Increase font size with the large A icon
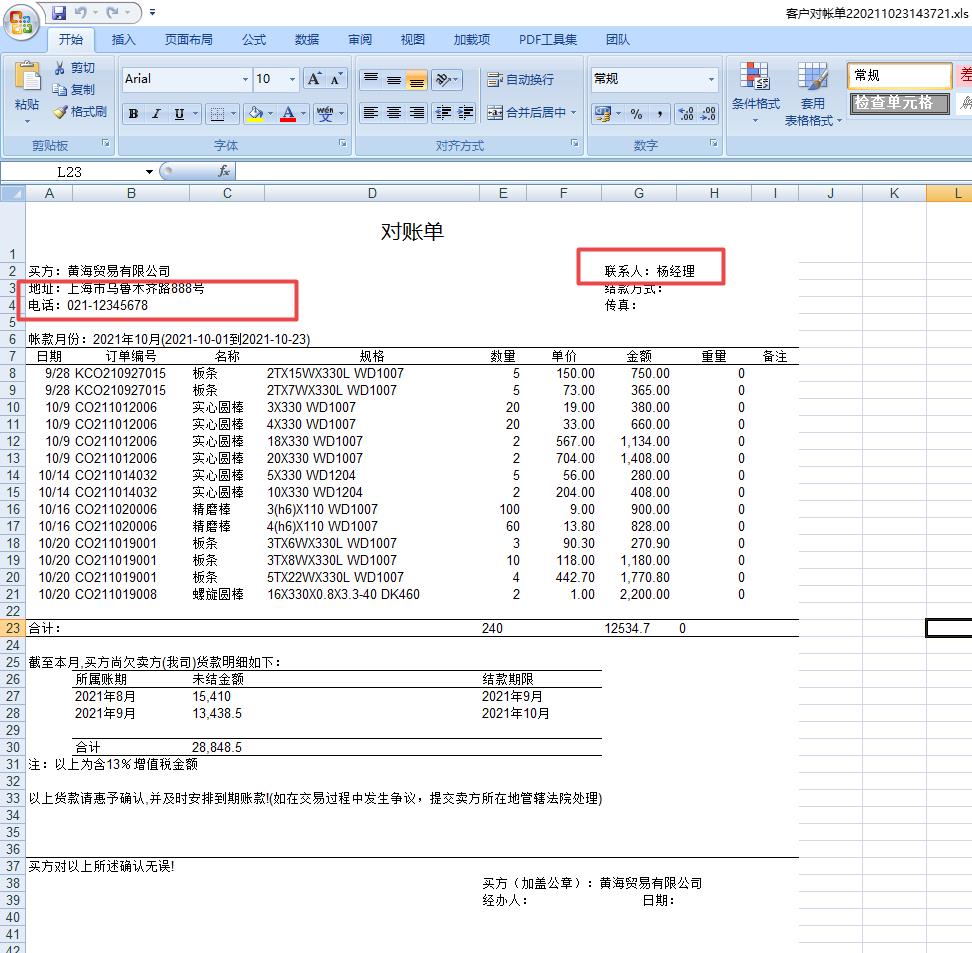The height and width of the screenshot is (953, 972). tap(314, 79)
